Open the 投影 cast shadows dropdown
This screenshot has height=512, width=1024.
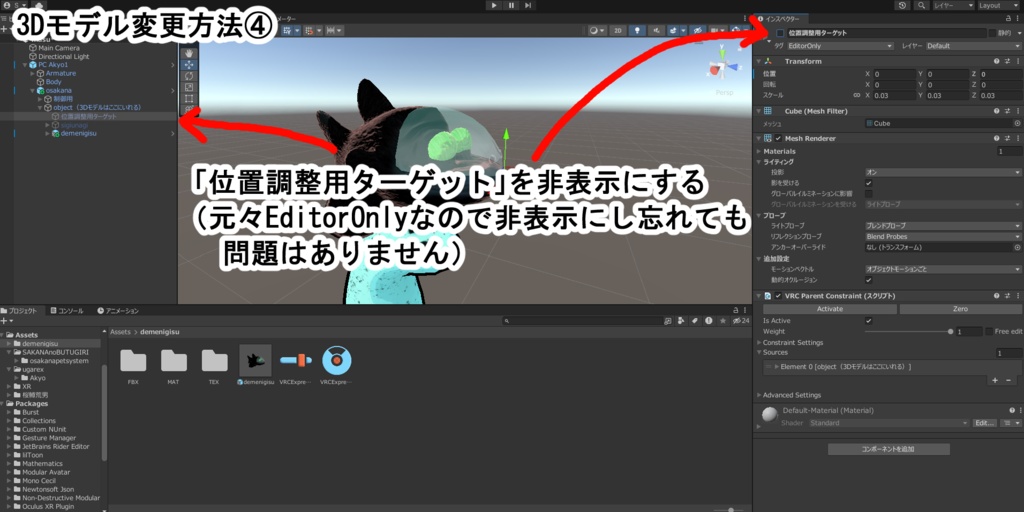(942, 172)
